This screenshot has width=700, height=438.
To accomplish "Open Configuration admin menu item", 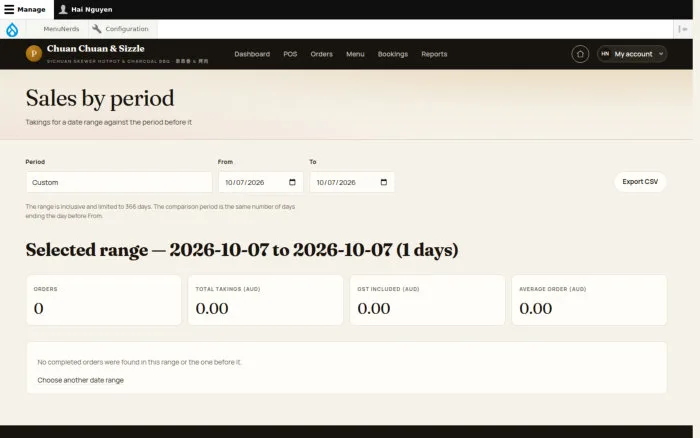I will tap(121, 29).
